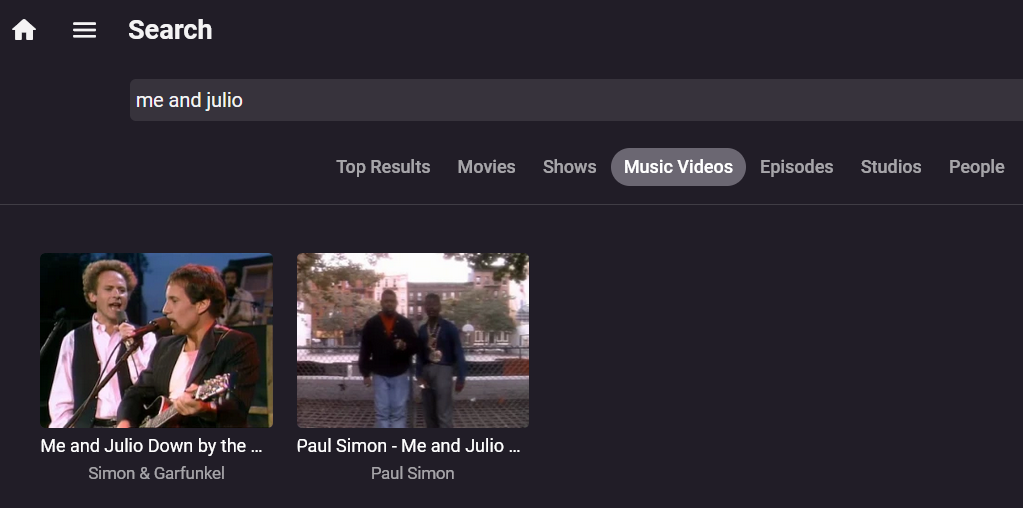Click the title "Paul Simon - Me and Julio ..."
Viewport: 1023px width, 508px height.
tap(408, 446)
